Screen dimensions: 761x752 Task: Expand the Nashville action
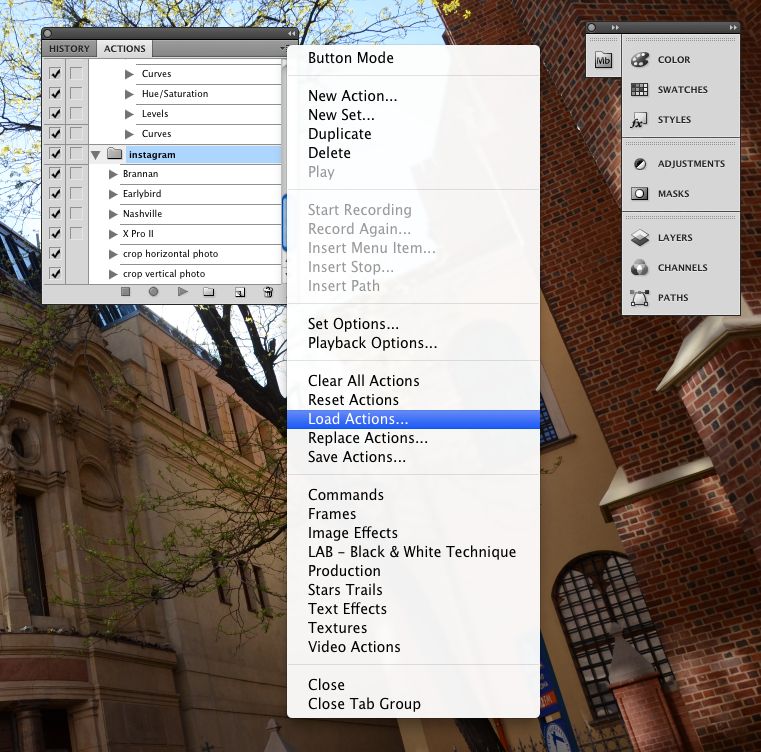tap(113, 214)
